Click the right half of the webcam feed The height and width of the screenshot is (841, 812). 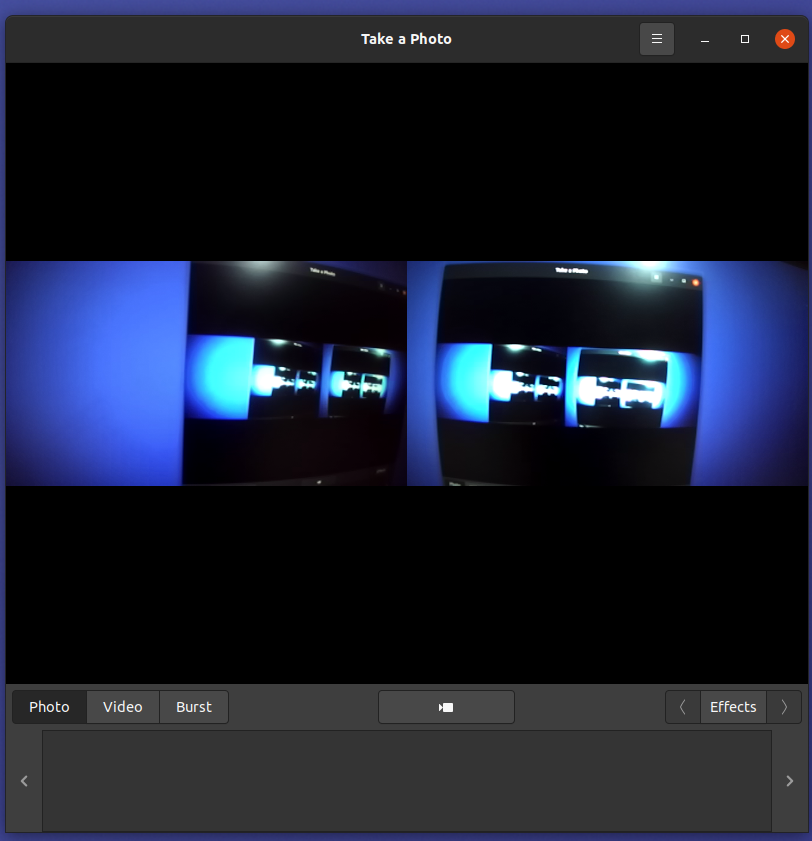tap(607, 373)
